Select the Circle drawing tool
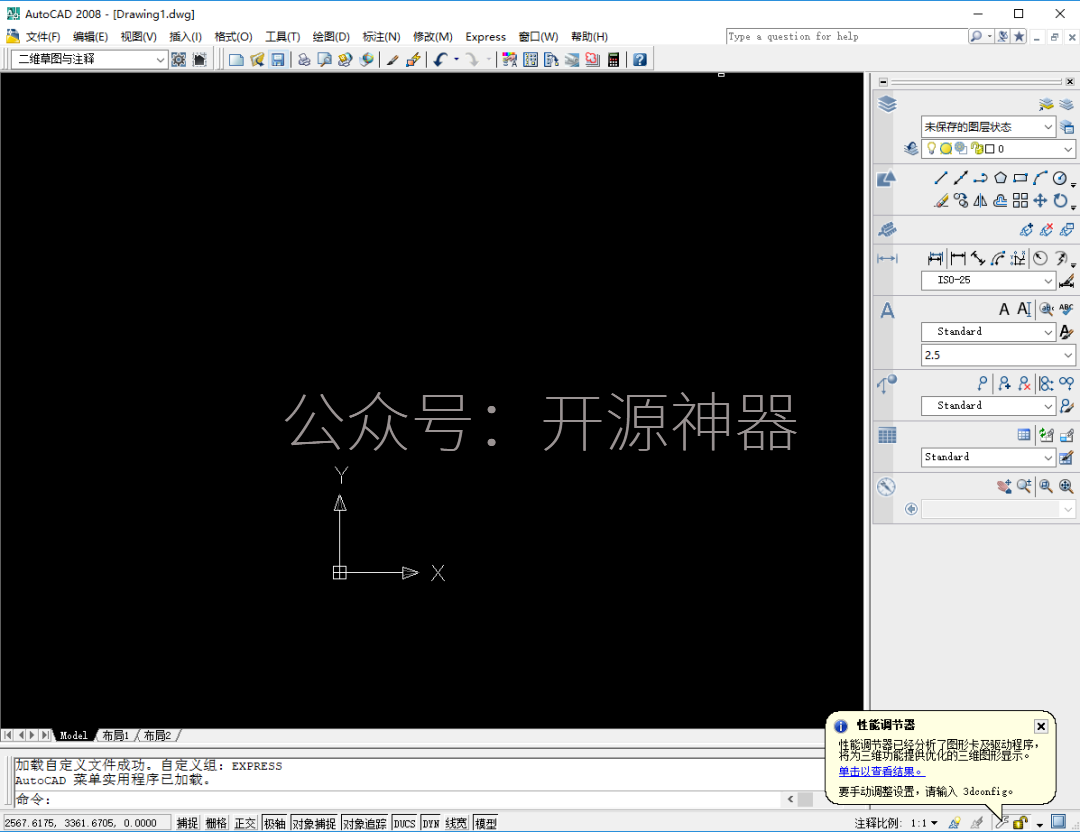Image resolution: width=1080 pixels, height=832 pixels. pyautogui.click(x=1060, y=178)
